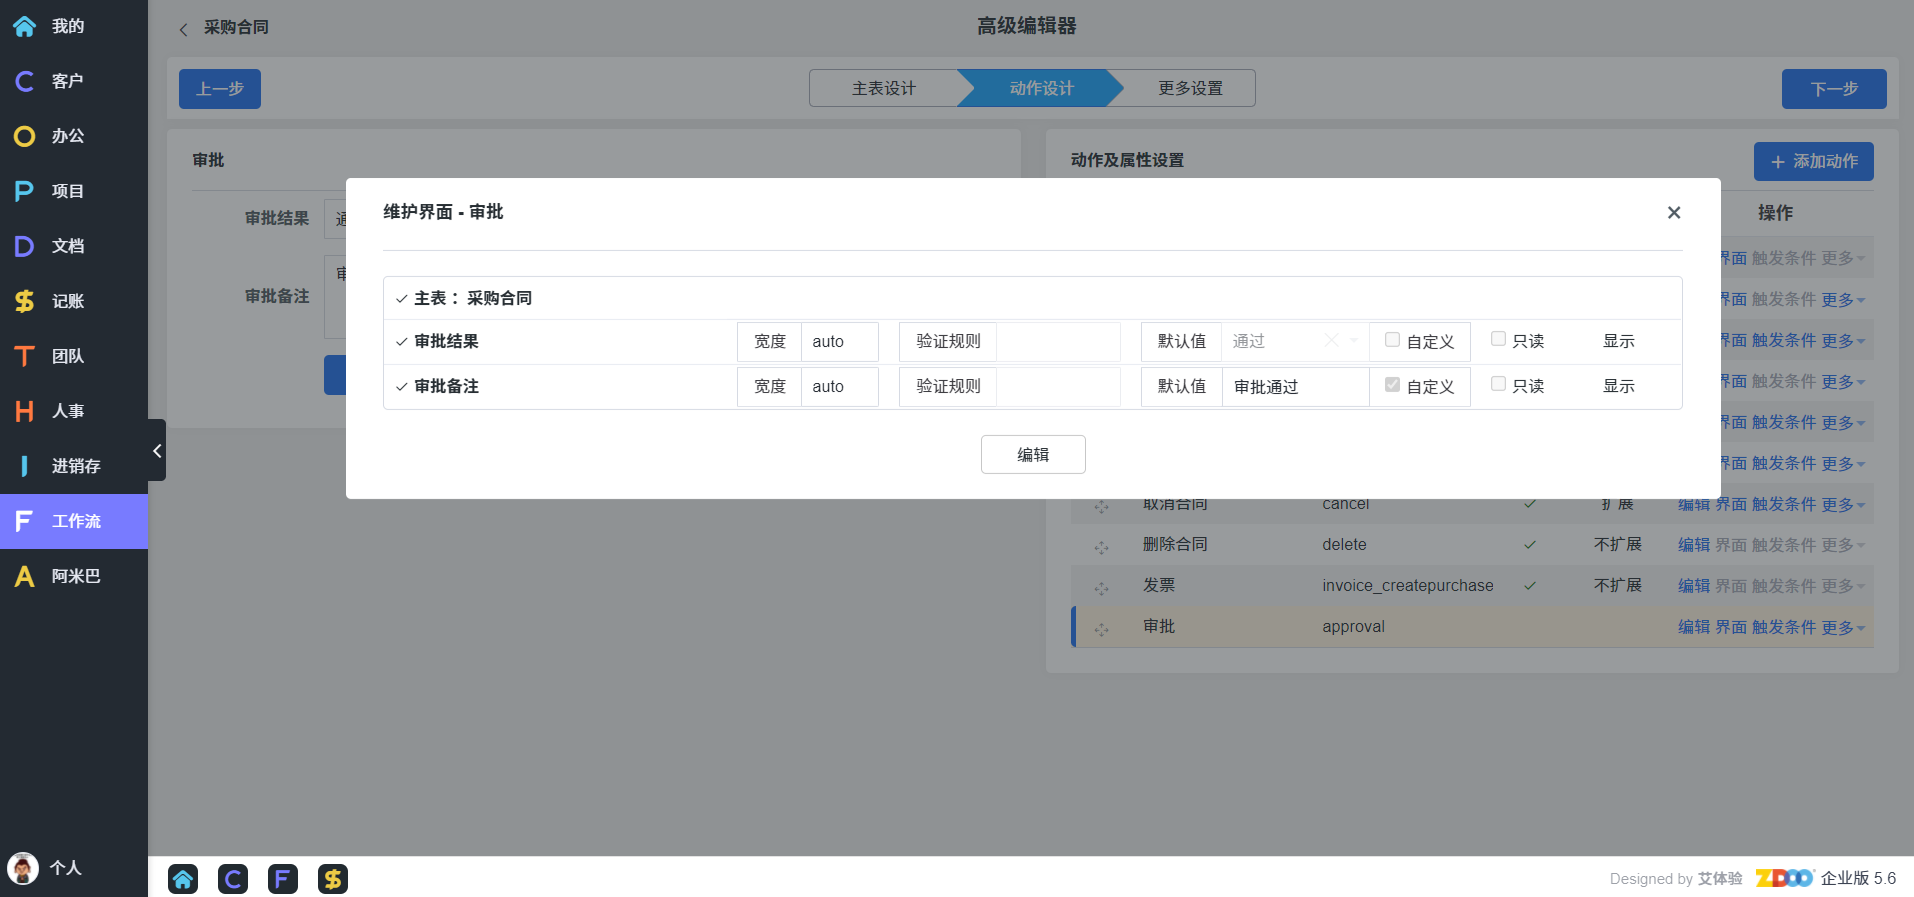Open the 办公 (Office) app icon
This screenshot has height=897, width=1914.
point(25,136)
